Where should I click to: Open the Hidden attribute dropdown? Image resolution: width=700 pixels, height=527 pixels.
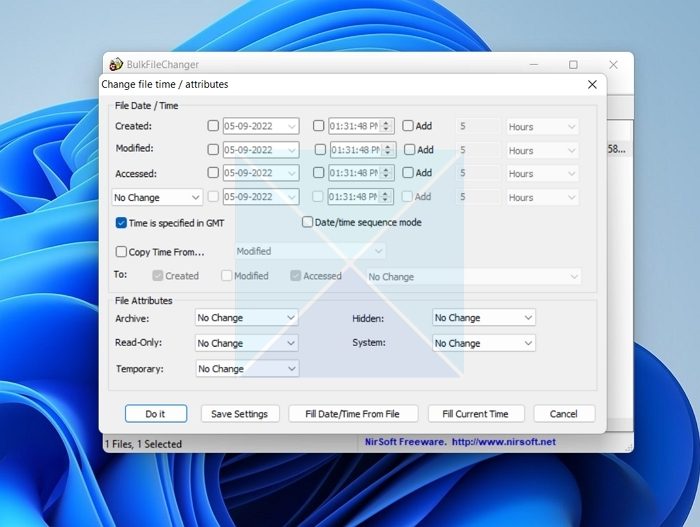tap(484, 318)
